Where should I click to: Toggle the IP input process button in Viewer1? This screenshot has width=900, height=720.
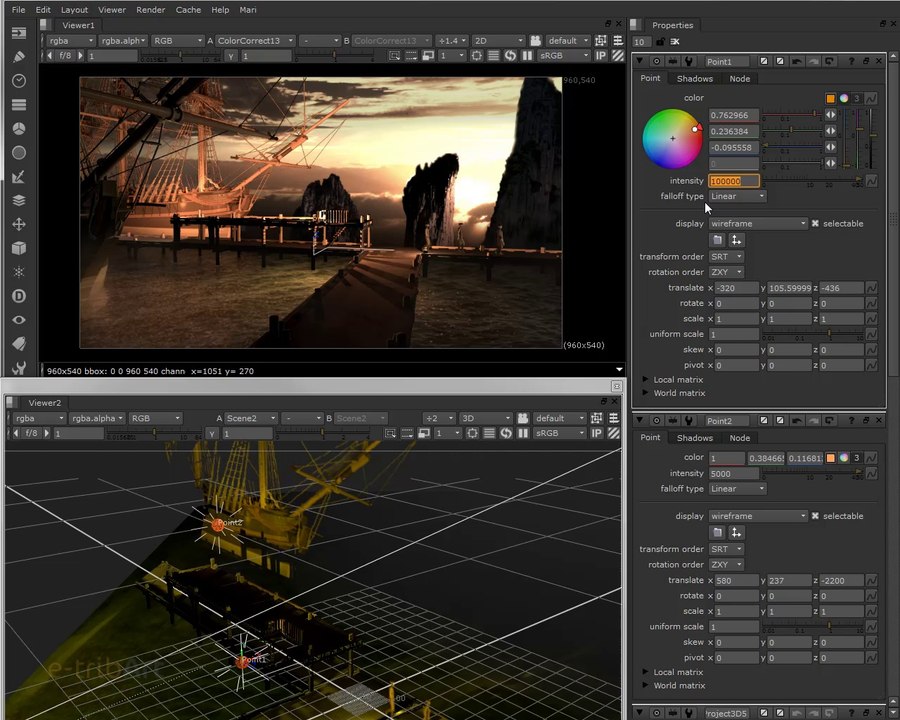tap(601, 56)
